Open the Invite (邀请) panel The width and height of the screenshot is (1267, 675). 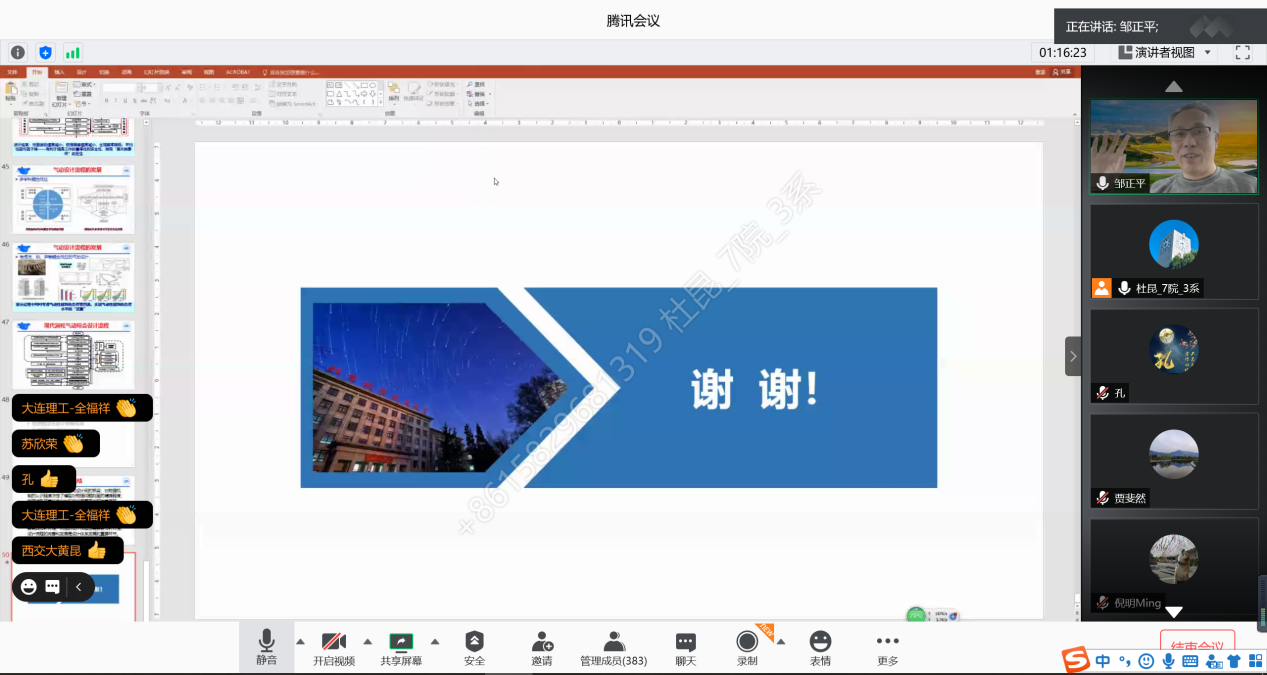[541, 647]
